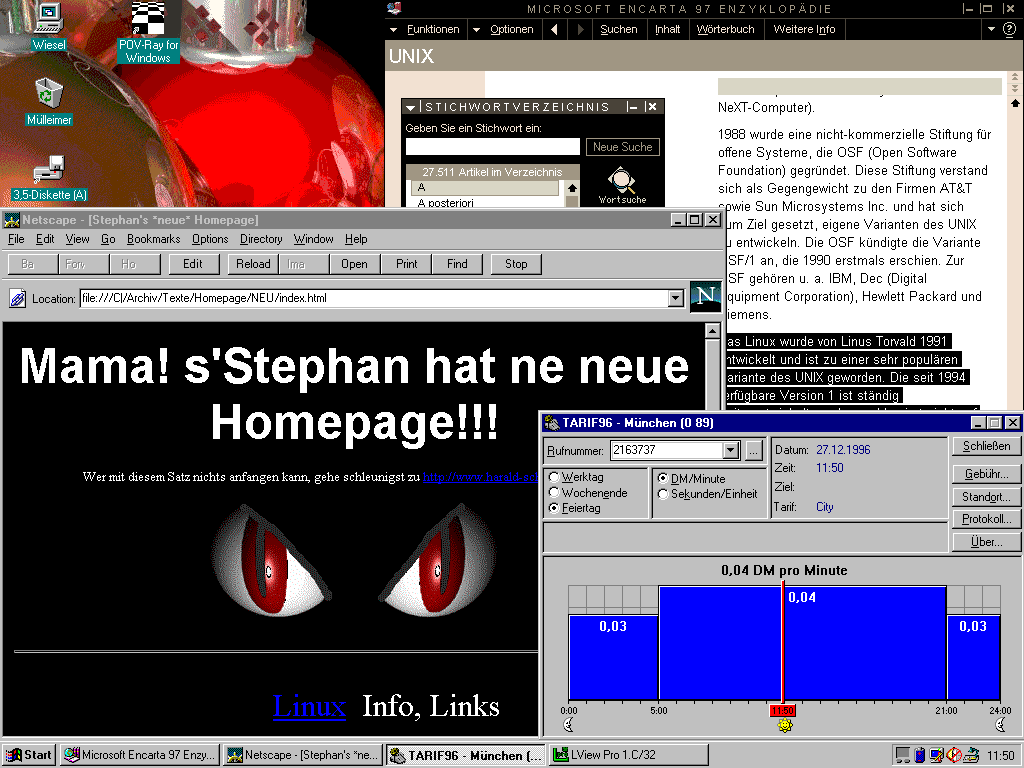Click the Netscape Location URL field
The image size is (1024, 768).
(x=374, y=298)
